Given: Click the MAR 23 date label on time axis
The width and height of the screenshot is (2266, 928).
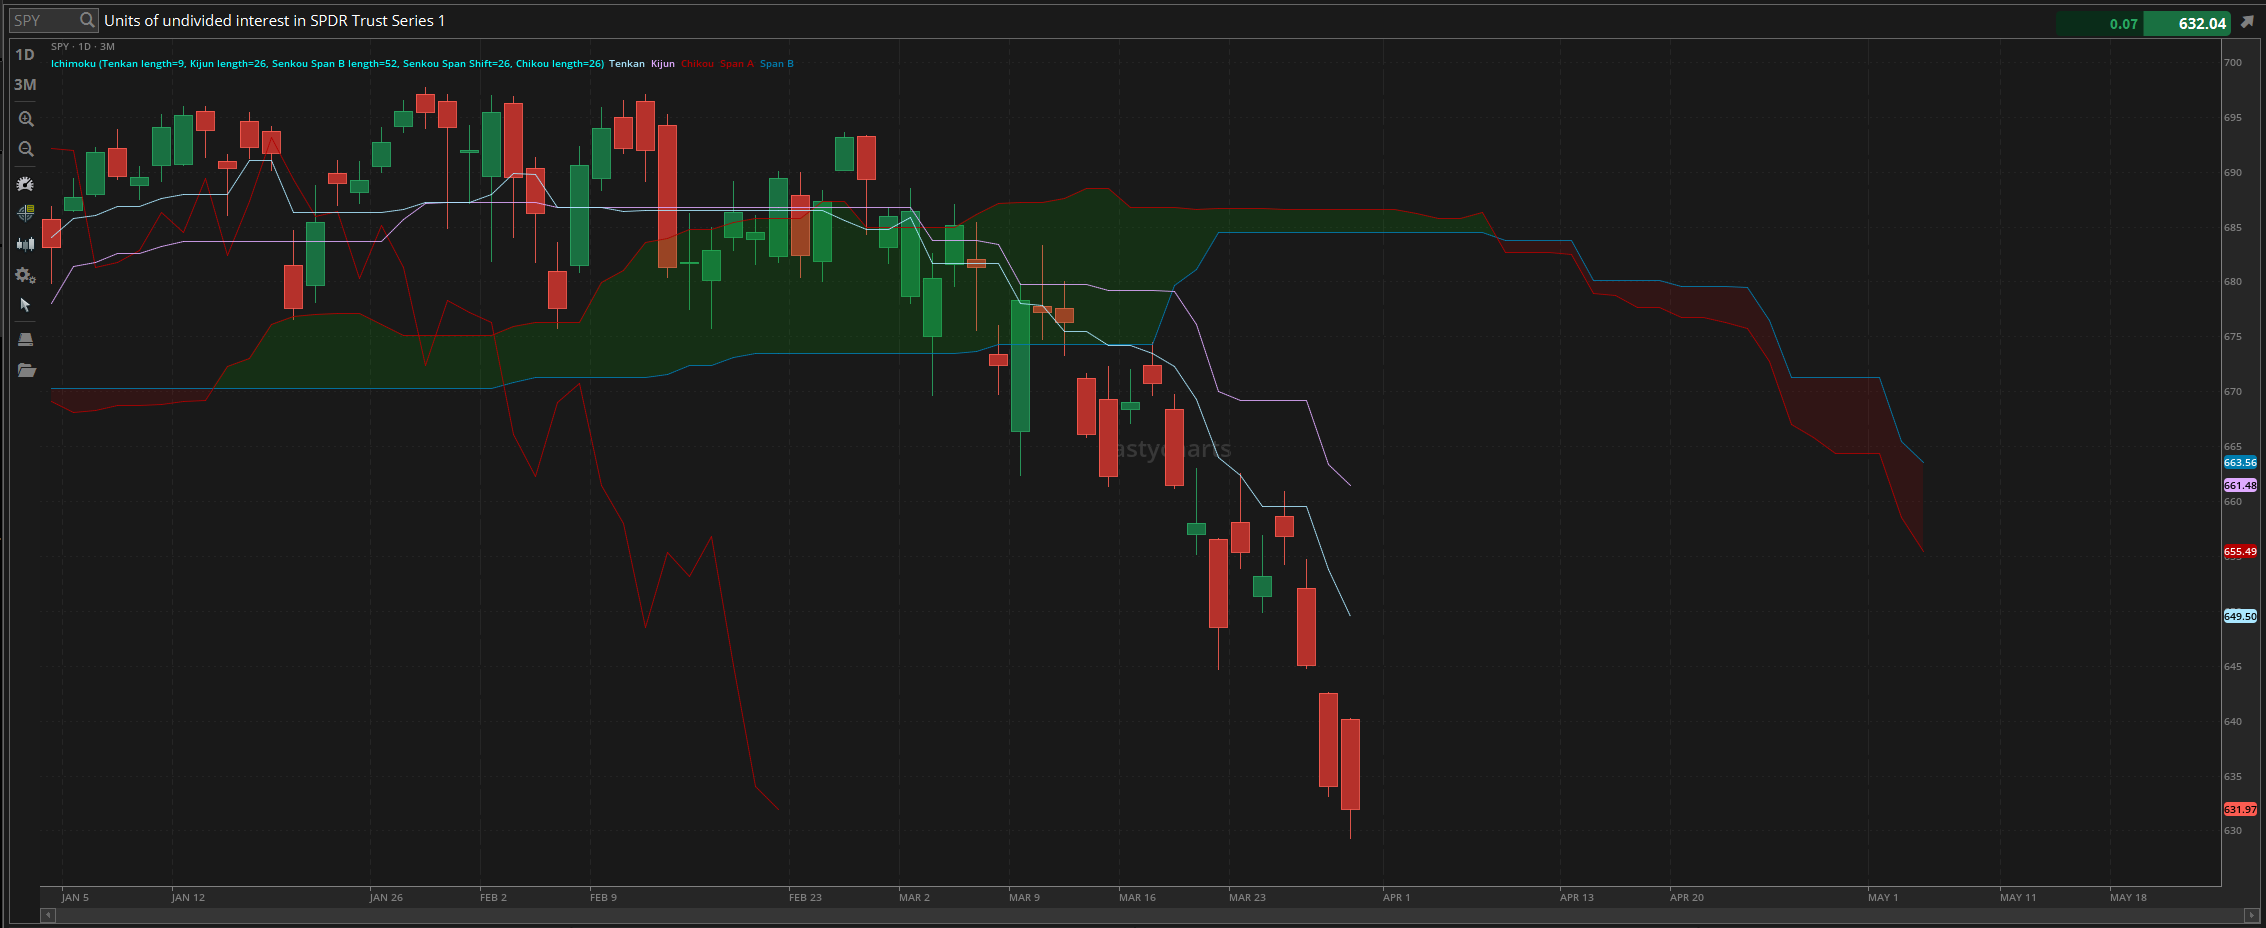Looking at the screenshot, I should point(1247,898).
